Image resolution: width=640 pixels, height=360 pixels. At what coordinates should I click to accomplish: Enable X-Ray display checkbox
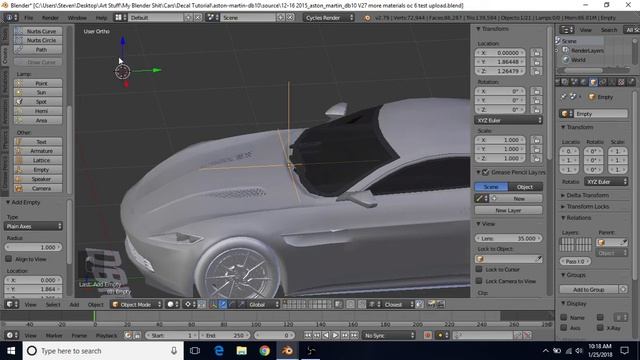coord(600,328)
